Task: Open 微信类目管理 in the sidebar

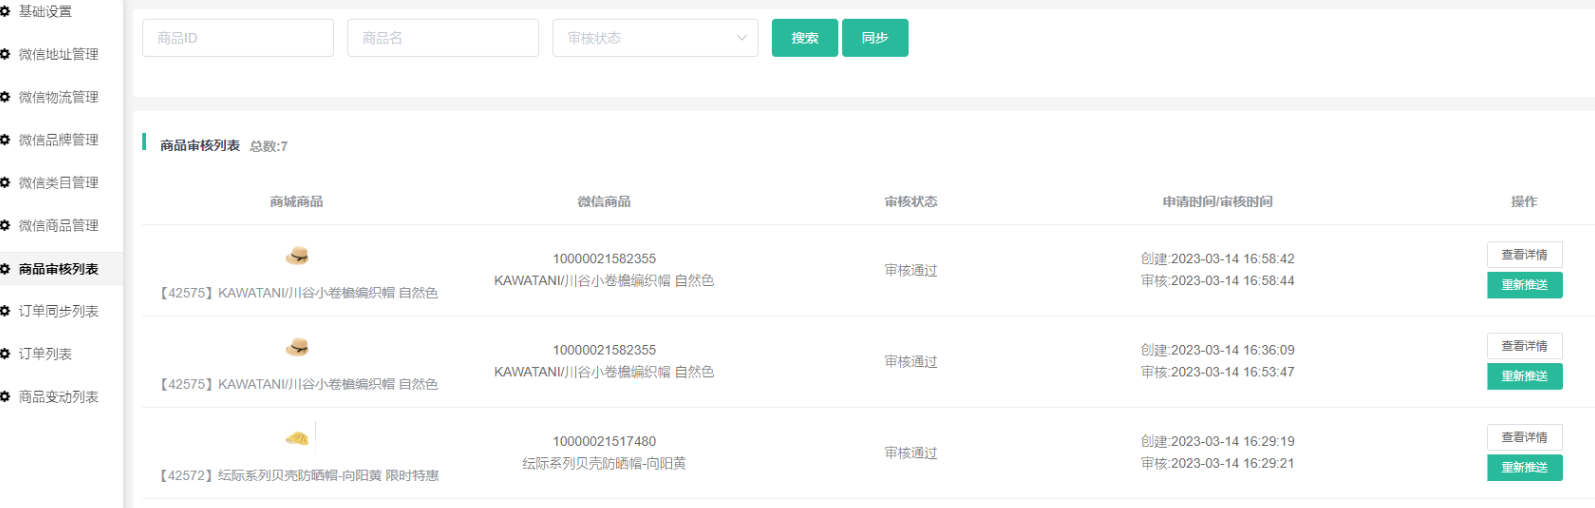Action: coord(58,183)
